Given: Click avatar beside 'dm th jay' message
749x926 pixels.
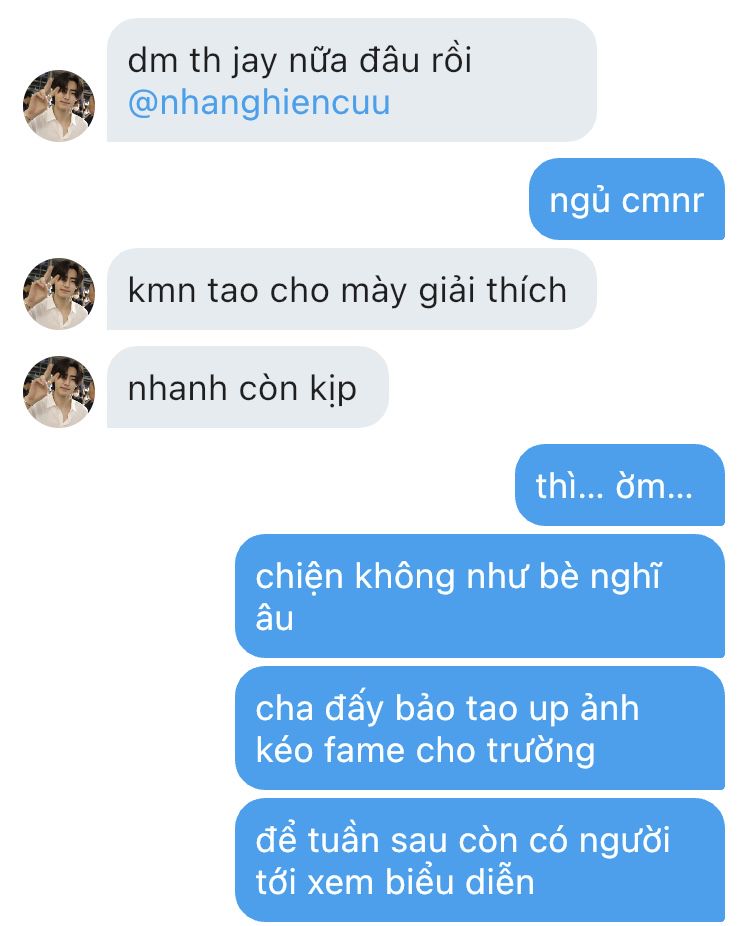Looking at the screenshot, I should 58,106.
